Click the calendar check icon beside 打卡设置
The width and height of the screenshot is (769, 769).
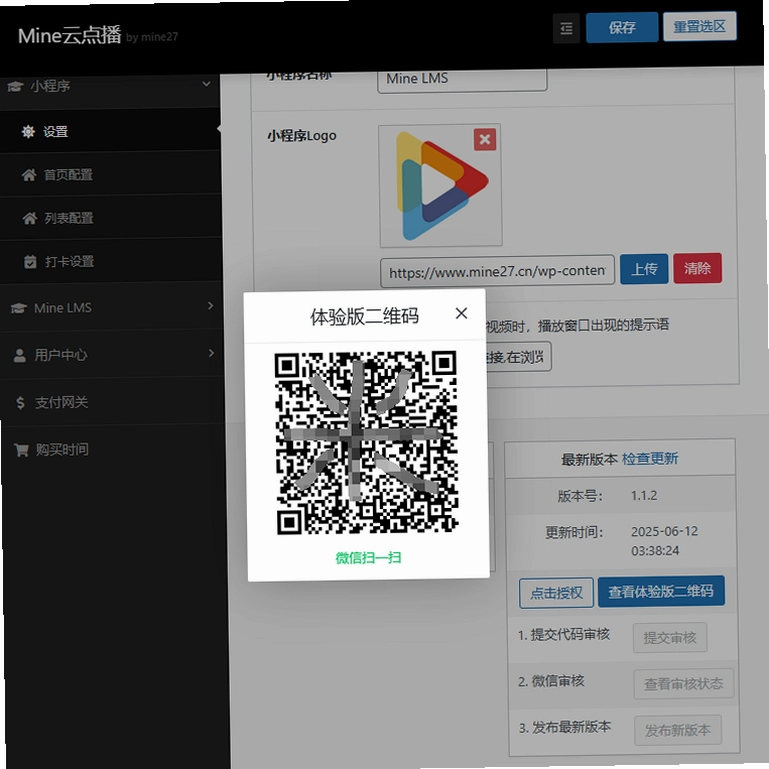pos(30,262)
